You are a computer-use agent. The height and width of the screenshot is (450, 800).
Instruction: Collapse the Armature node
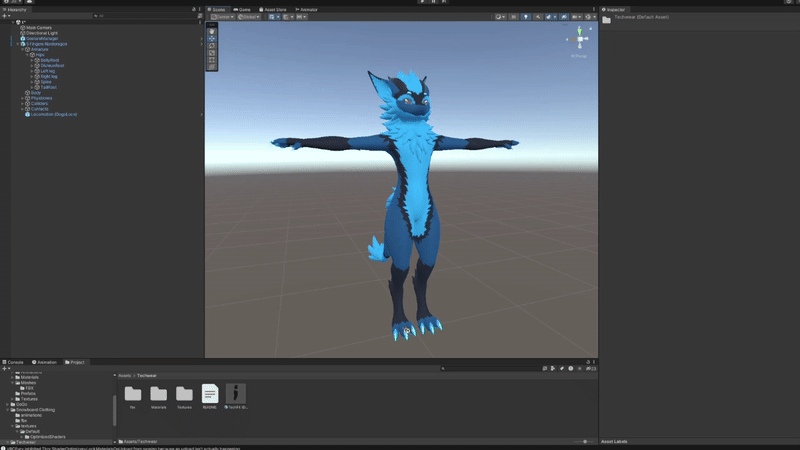click(22, 49)
